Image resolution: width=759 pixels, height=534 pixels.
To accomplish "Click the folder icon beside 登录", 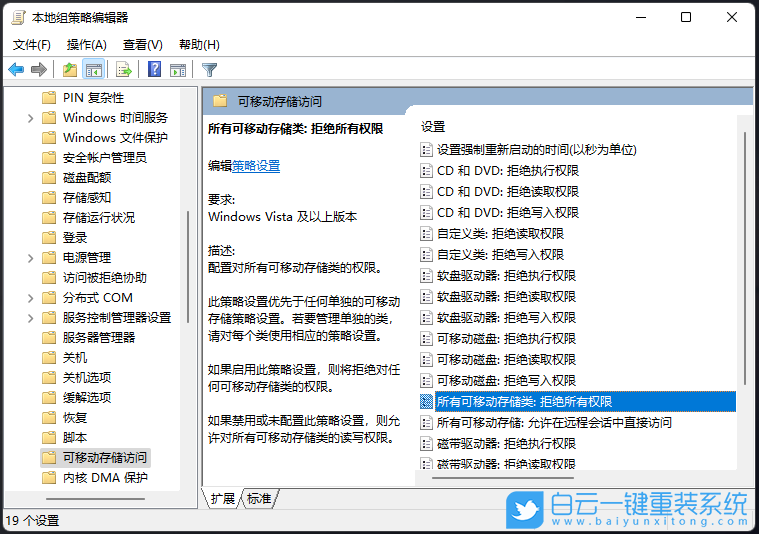I will (49, 238).
